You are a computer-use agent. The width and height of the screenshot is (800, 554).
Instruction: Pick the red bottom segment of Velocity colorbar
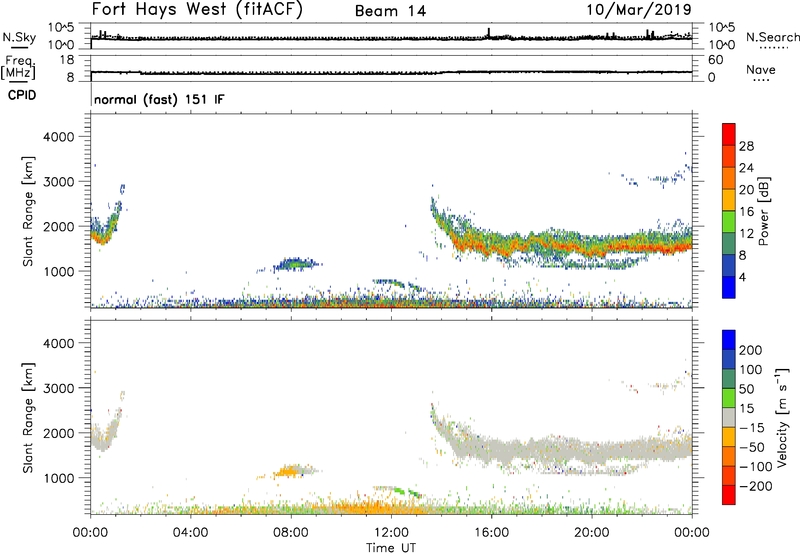click(x=729, y=495)
